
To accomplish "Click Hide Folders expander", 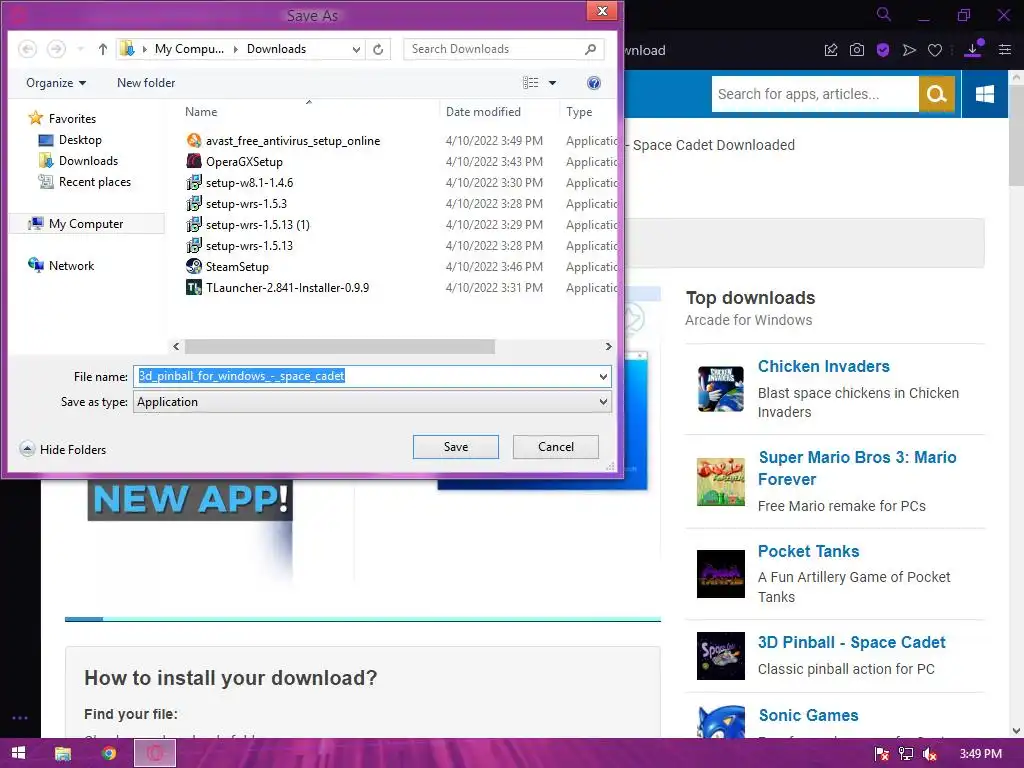I will (x=63, y=449).
